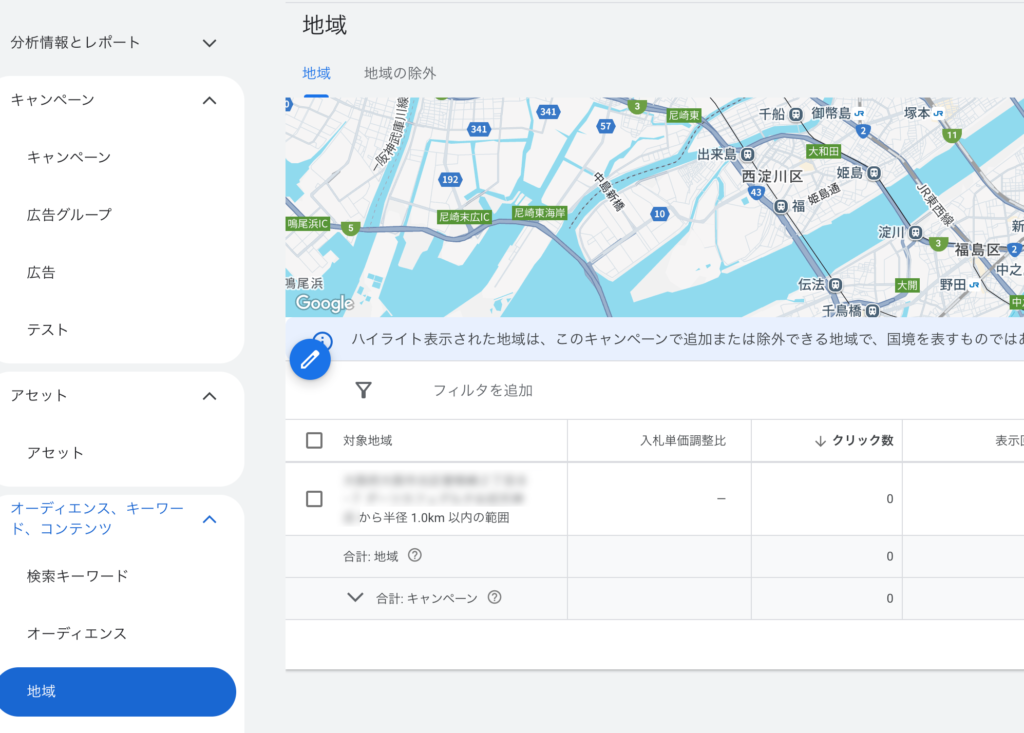Click the 鳴尾浜IC marker on map
This screenshot has height=733, width=1024.
pyautogui.click(x=308, y=223)
